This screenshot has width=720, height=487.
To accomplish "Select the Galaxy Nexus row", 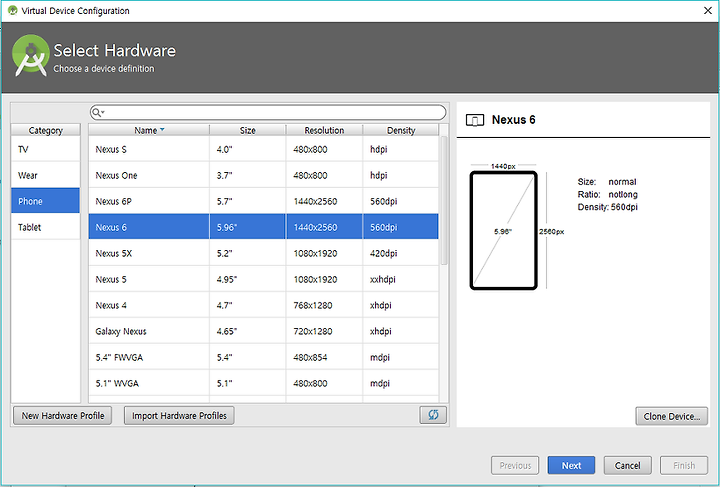I will pos(264,331).
